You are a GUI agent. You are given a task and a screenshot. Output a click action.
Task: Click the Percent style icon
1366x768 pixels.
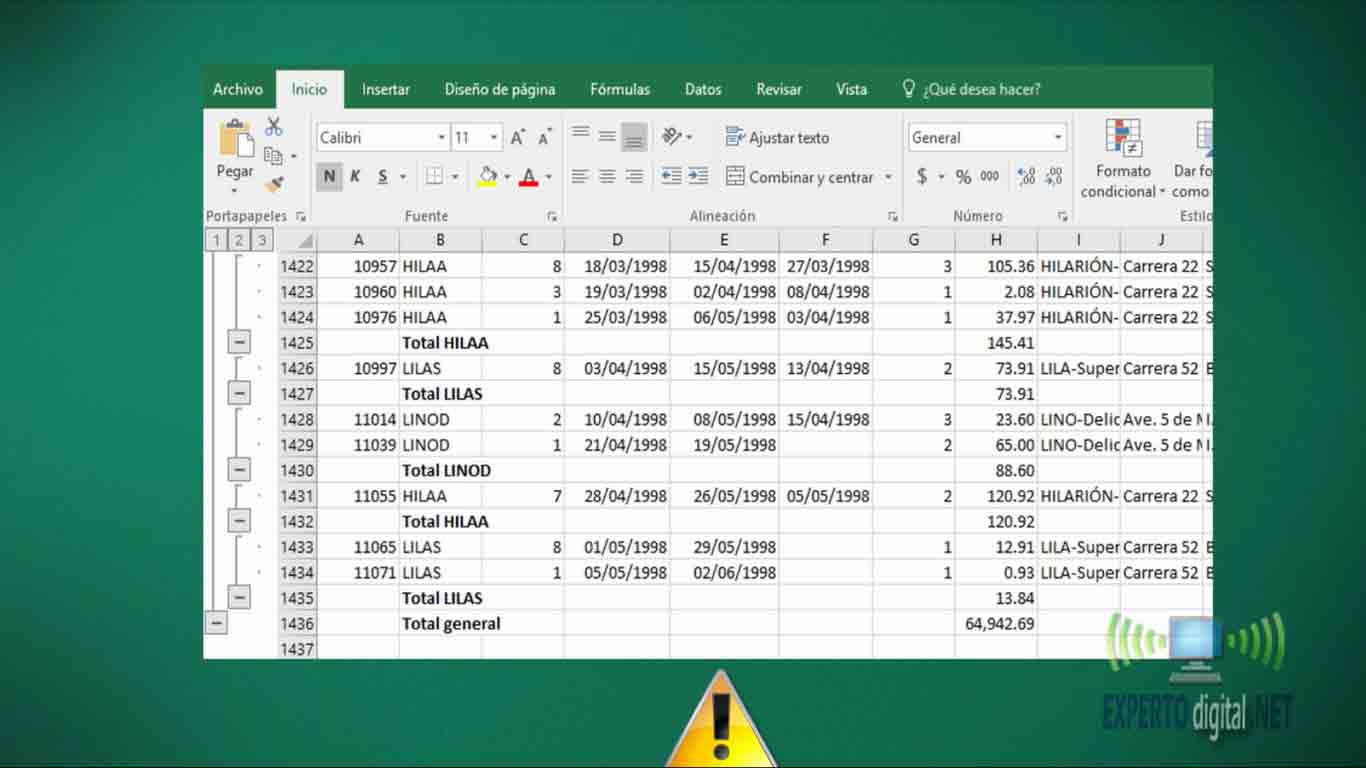(963, 177)
